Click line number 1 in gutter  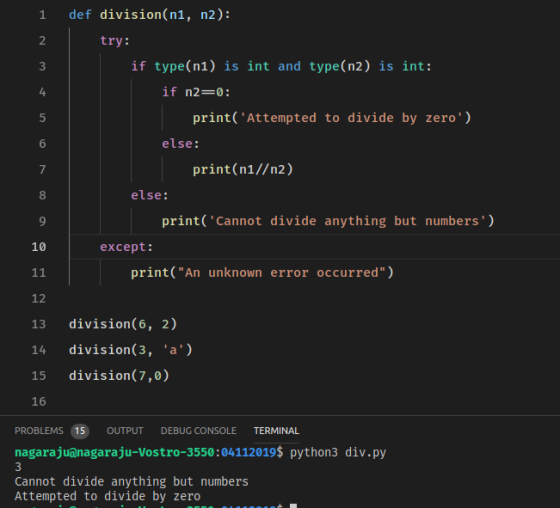click(x=42, y=15)
